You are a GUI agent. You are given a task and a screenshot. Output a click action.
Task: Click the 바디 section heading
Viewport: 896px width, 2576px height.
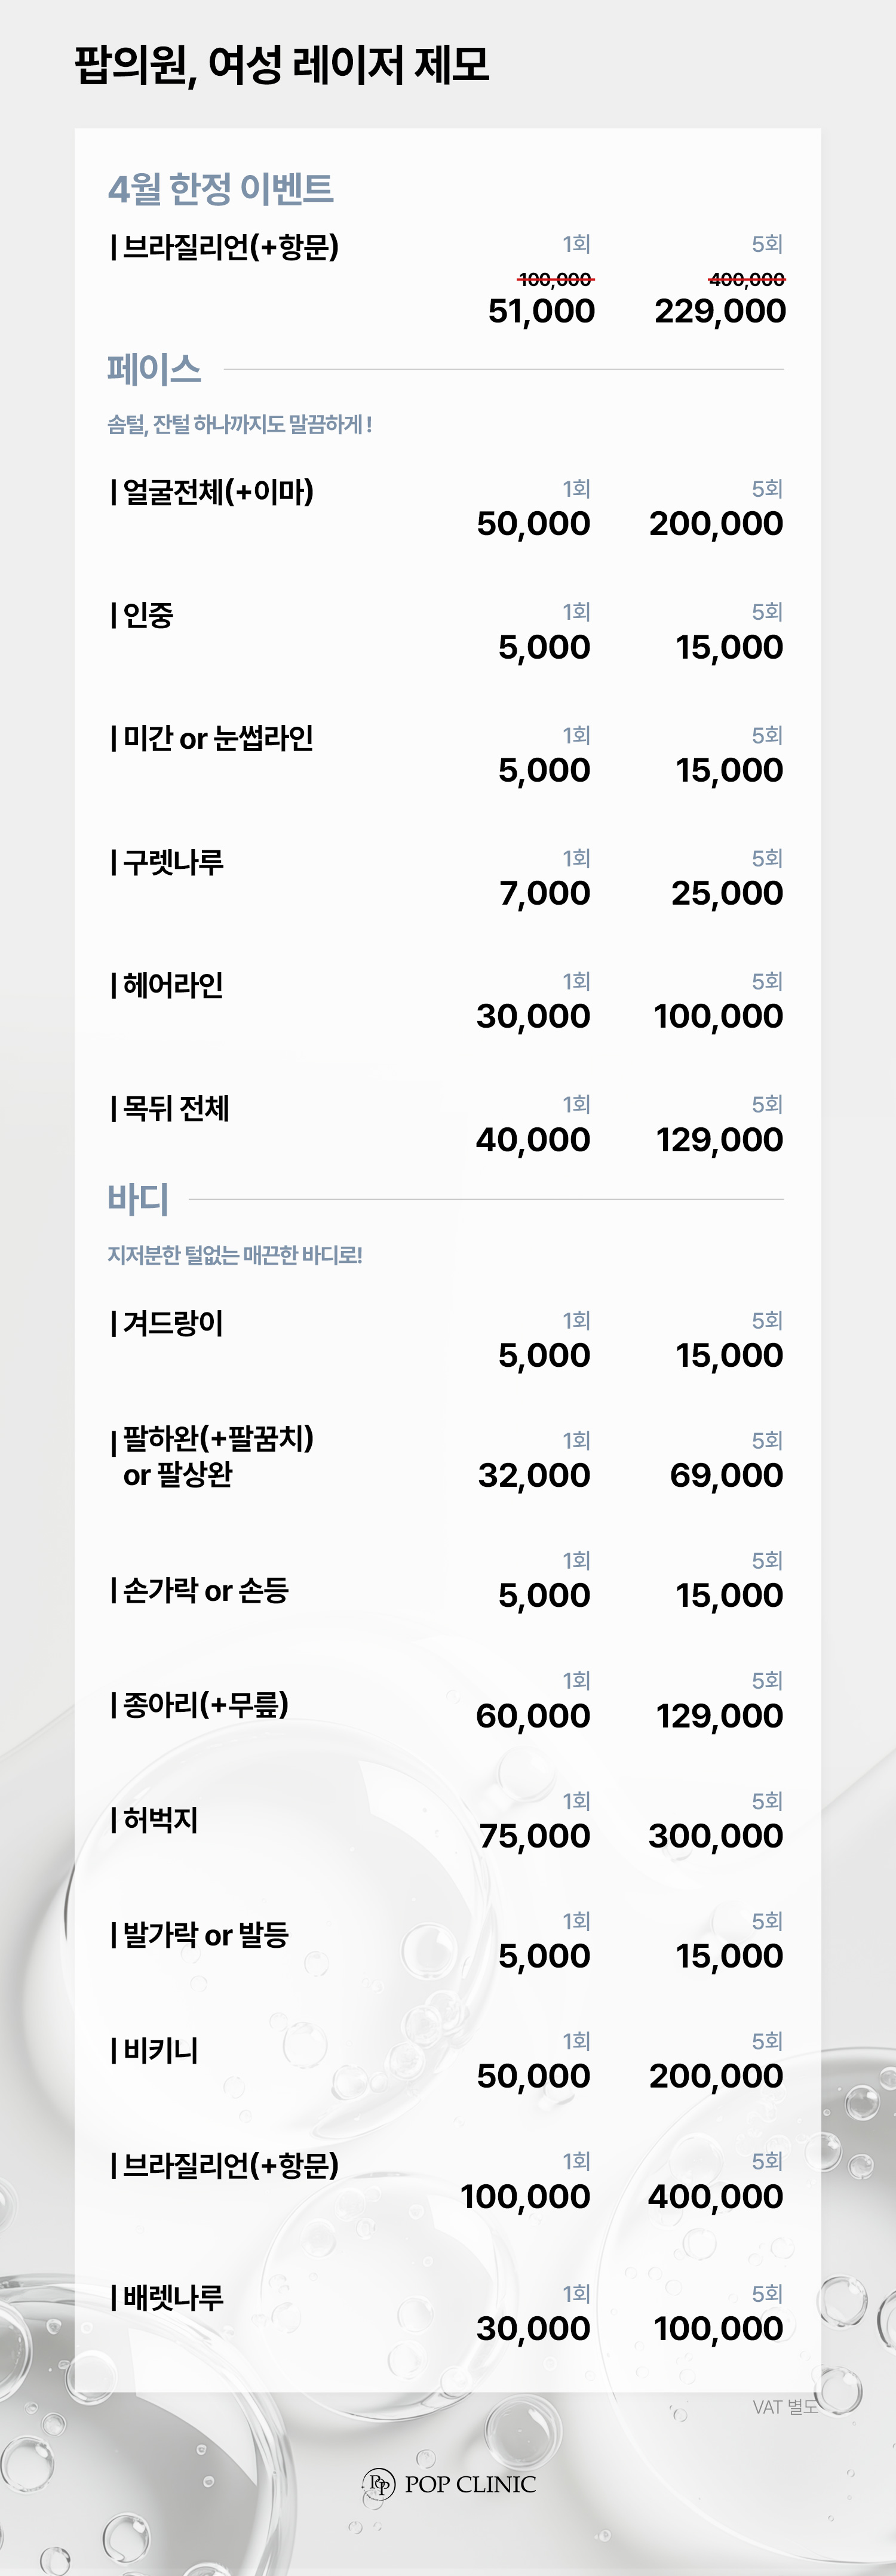pos(138,1198)
